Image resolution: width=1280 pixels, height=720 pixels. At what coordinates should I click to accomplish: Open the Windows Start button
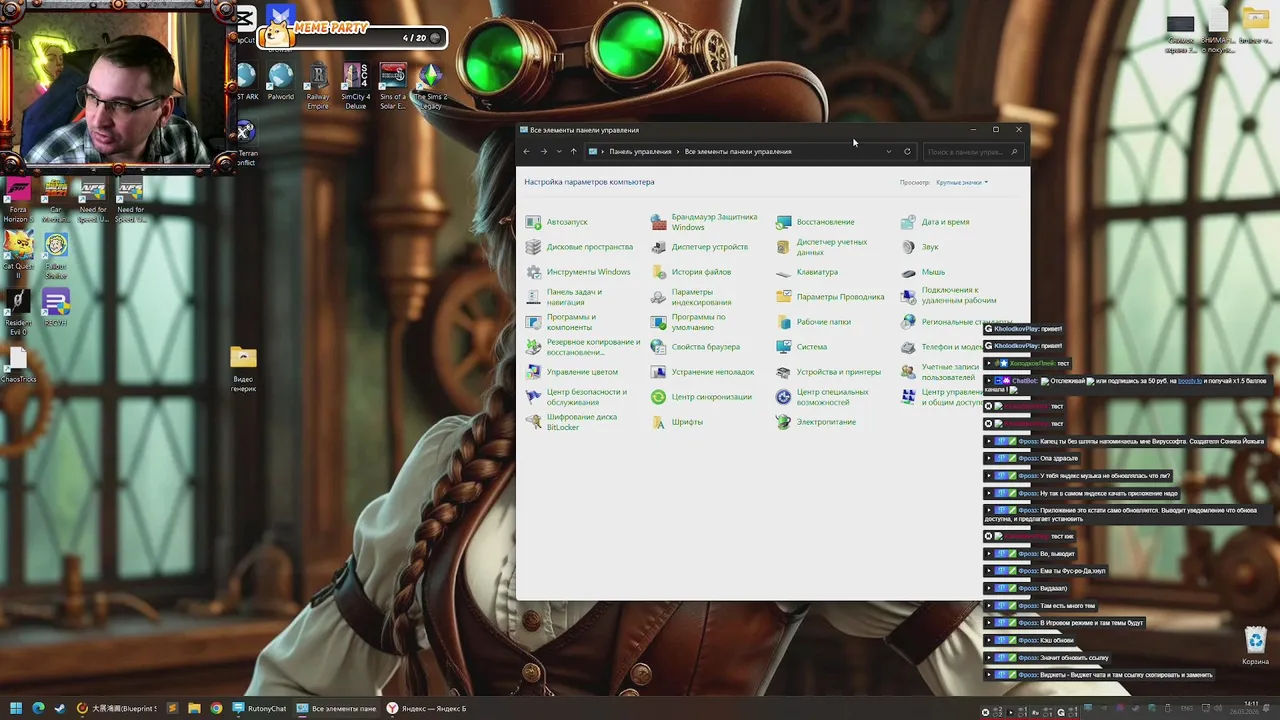coord(16,709)
